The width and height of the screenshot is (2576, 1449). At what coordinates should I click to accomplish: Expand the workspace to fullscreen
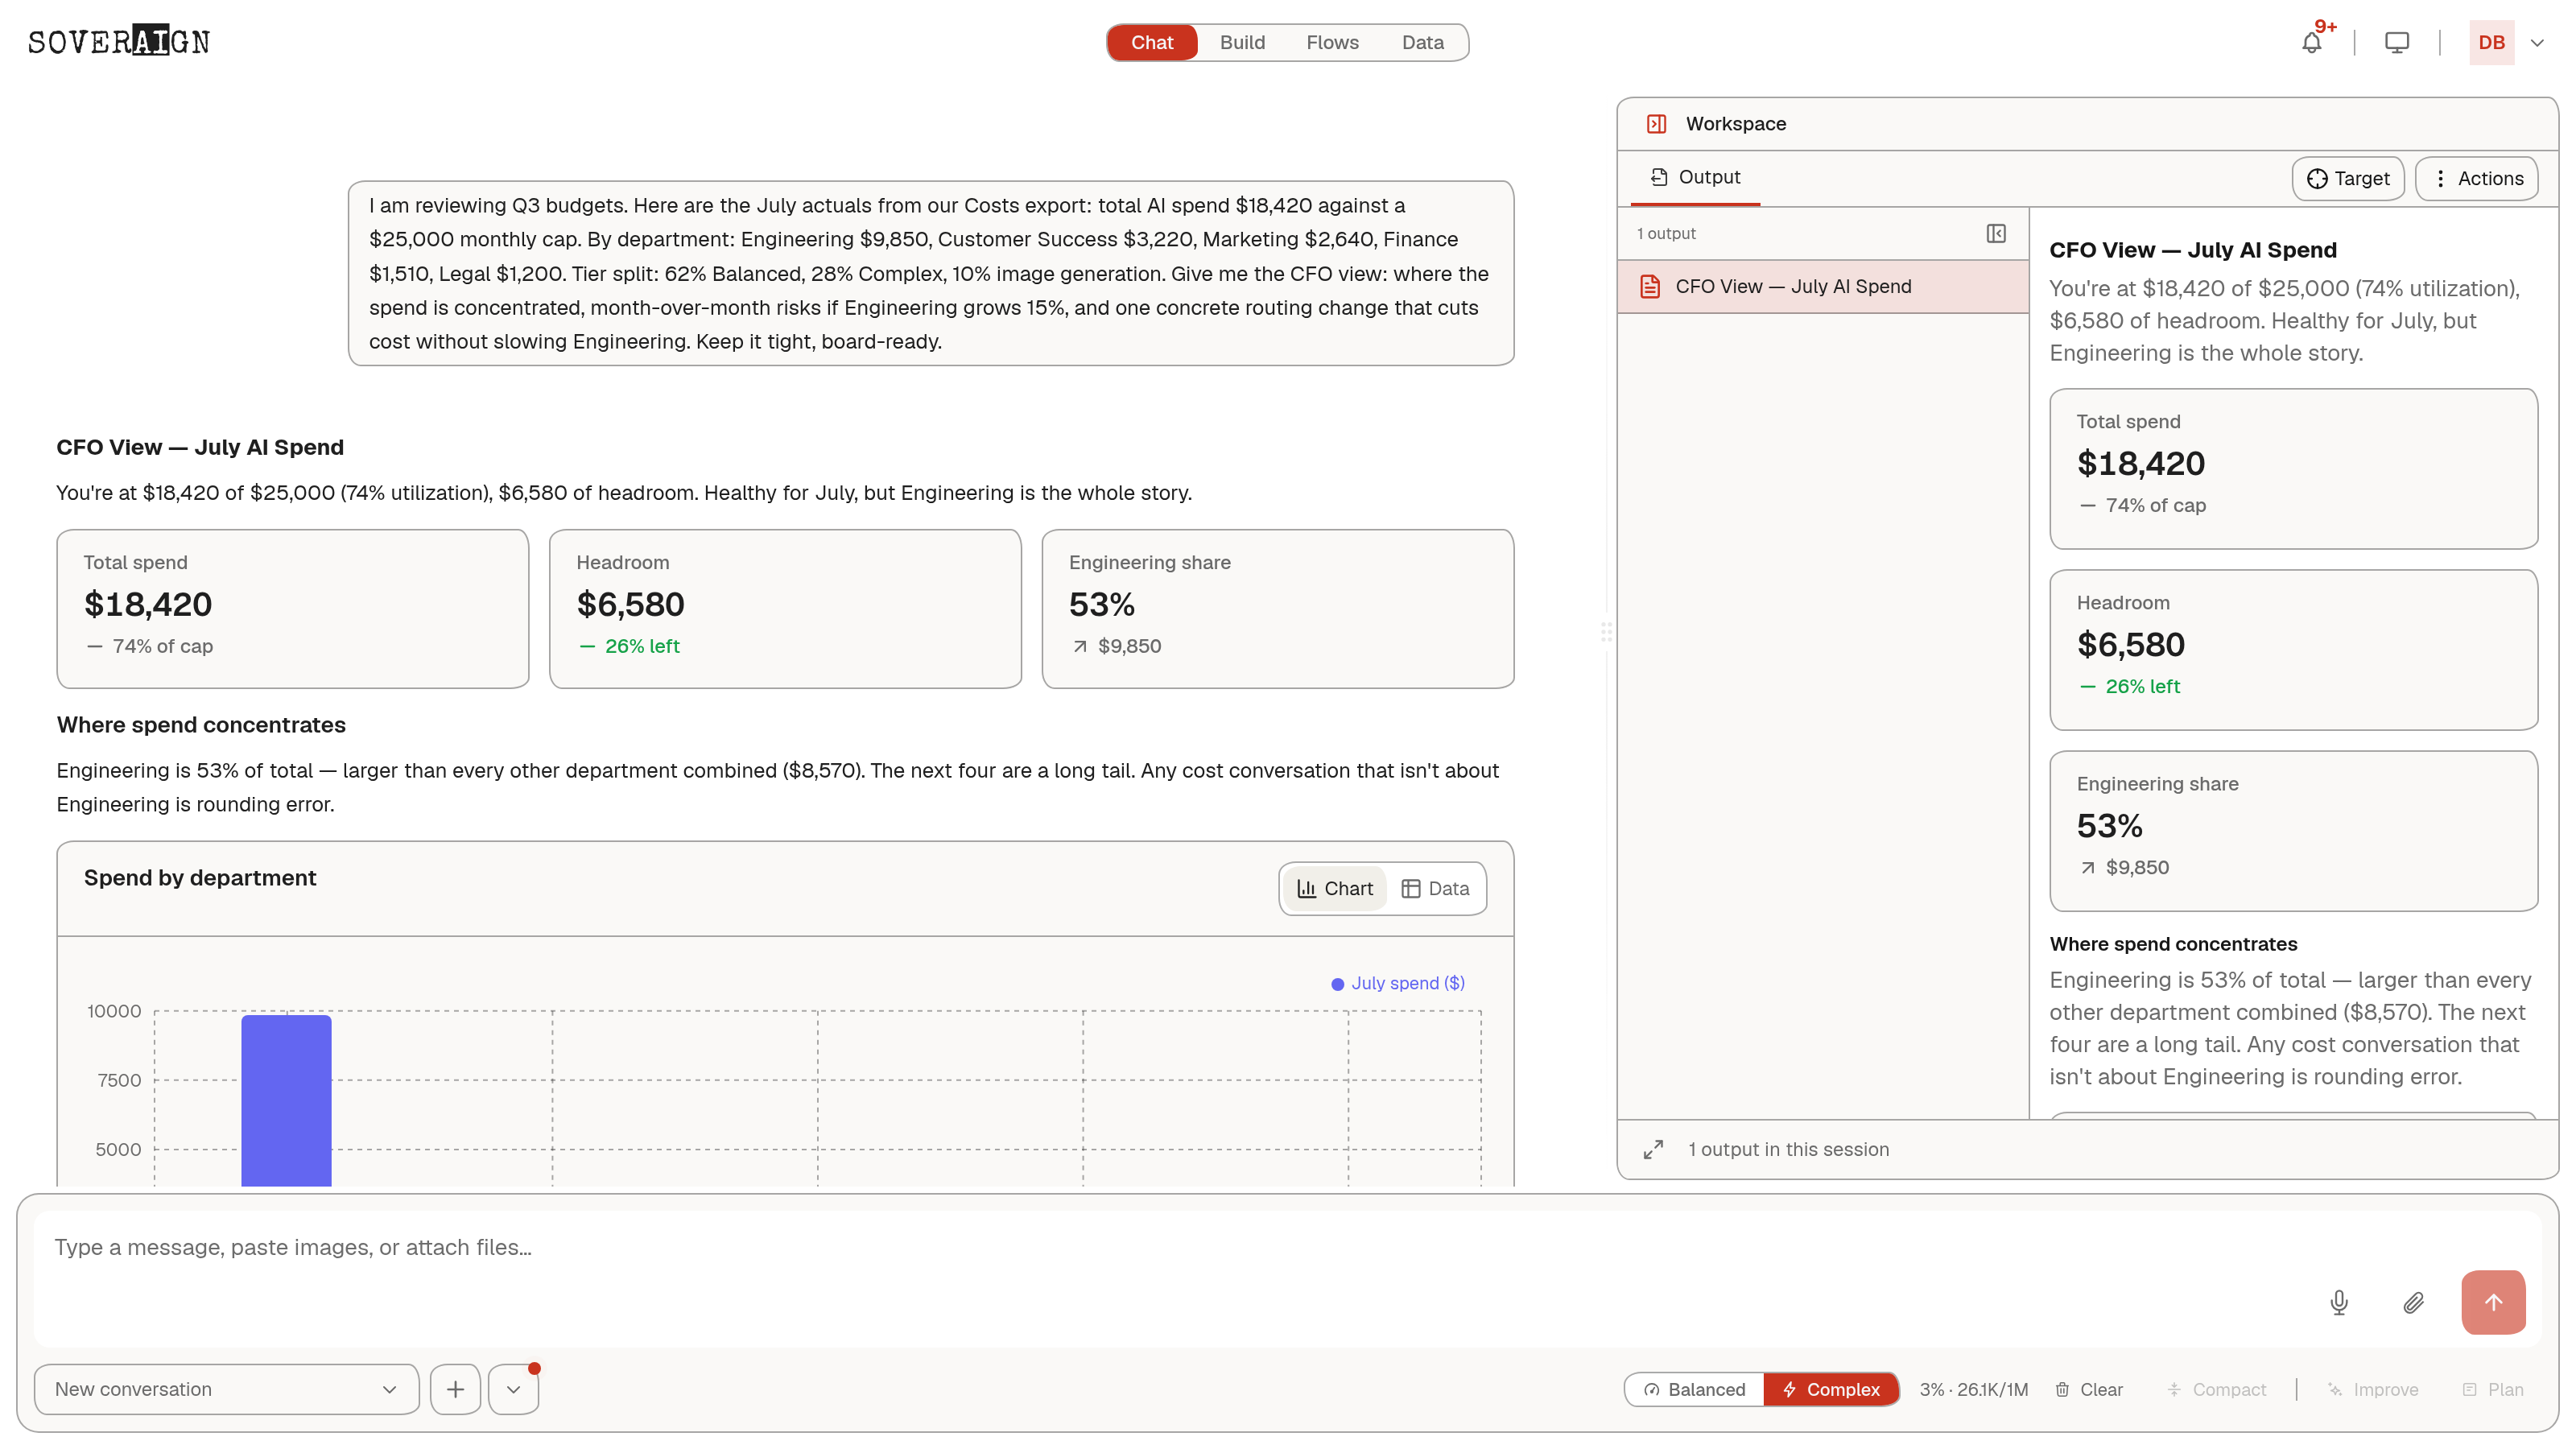(1653, 1149)
